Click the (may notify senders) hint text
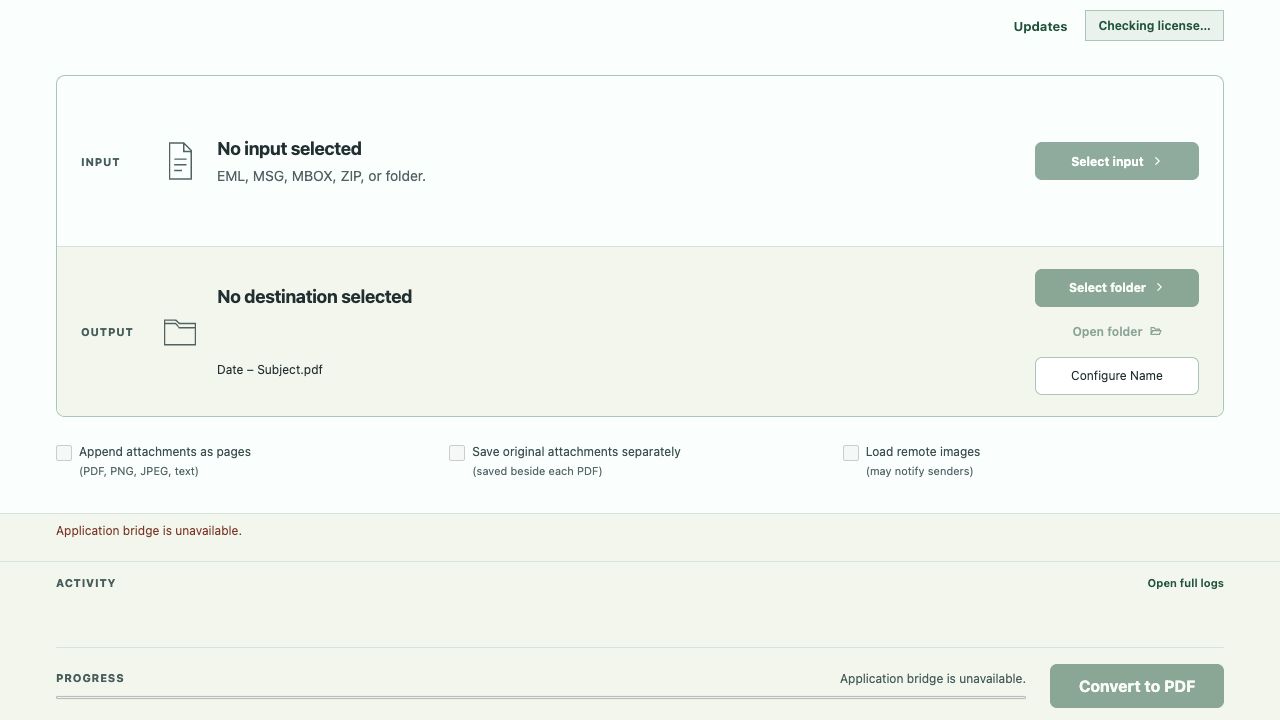 (919, 471)
